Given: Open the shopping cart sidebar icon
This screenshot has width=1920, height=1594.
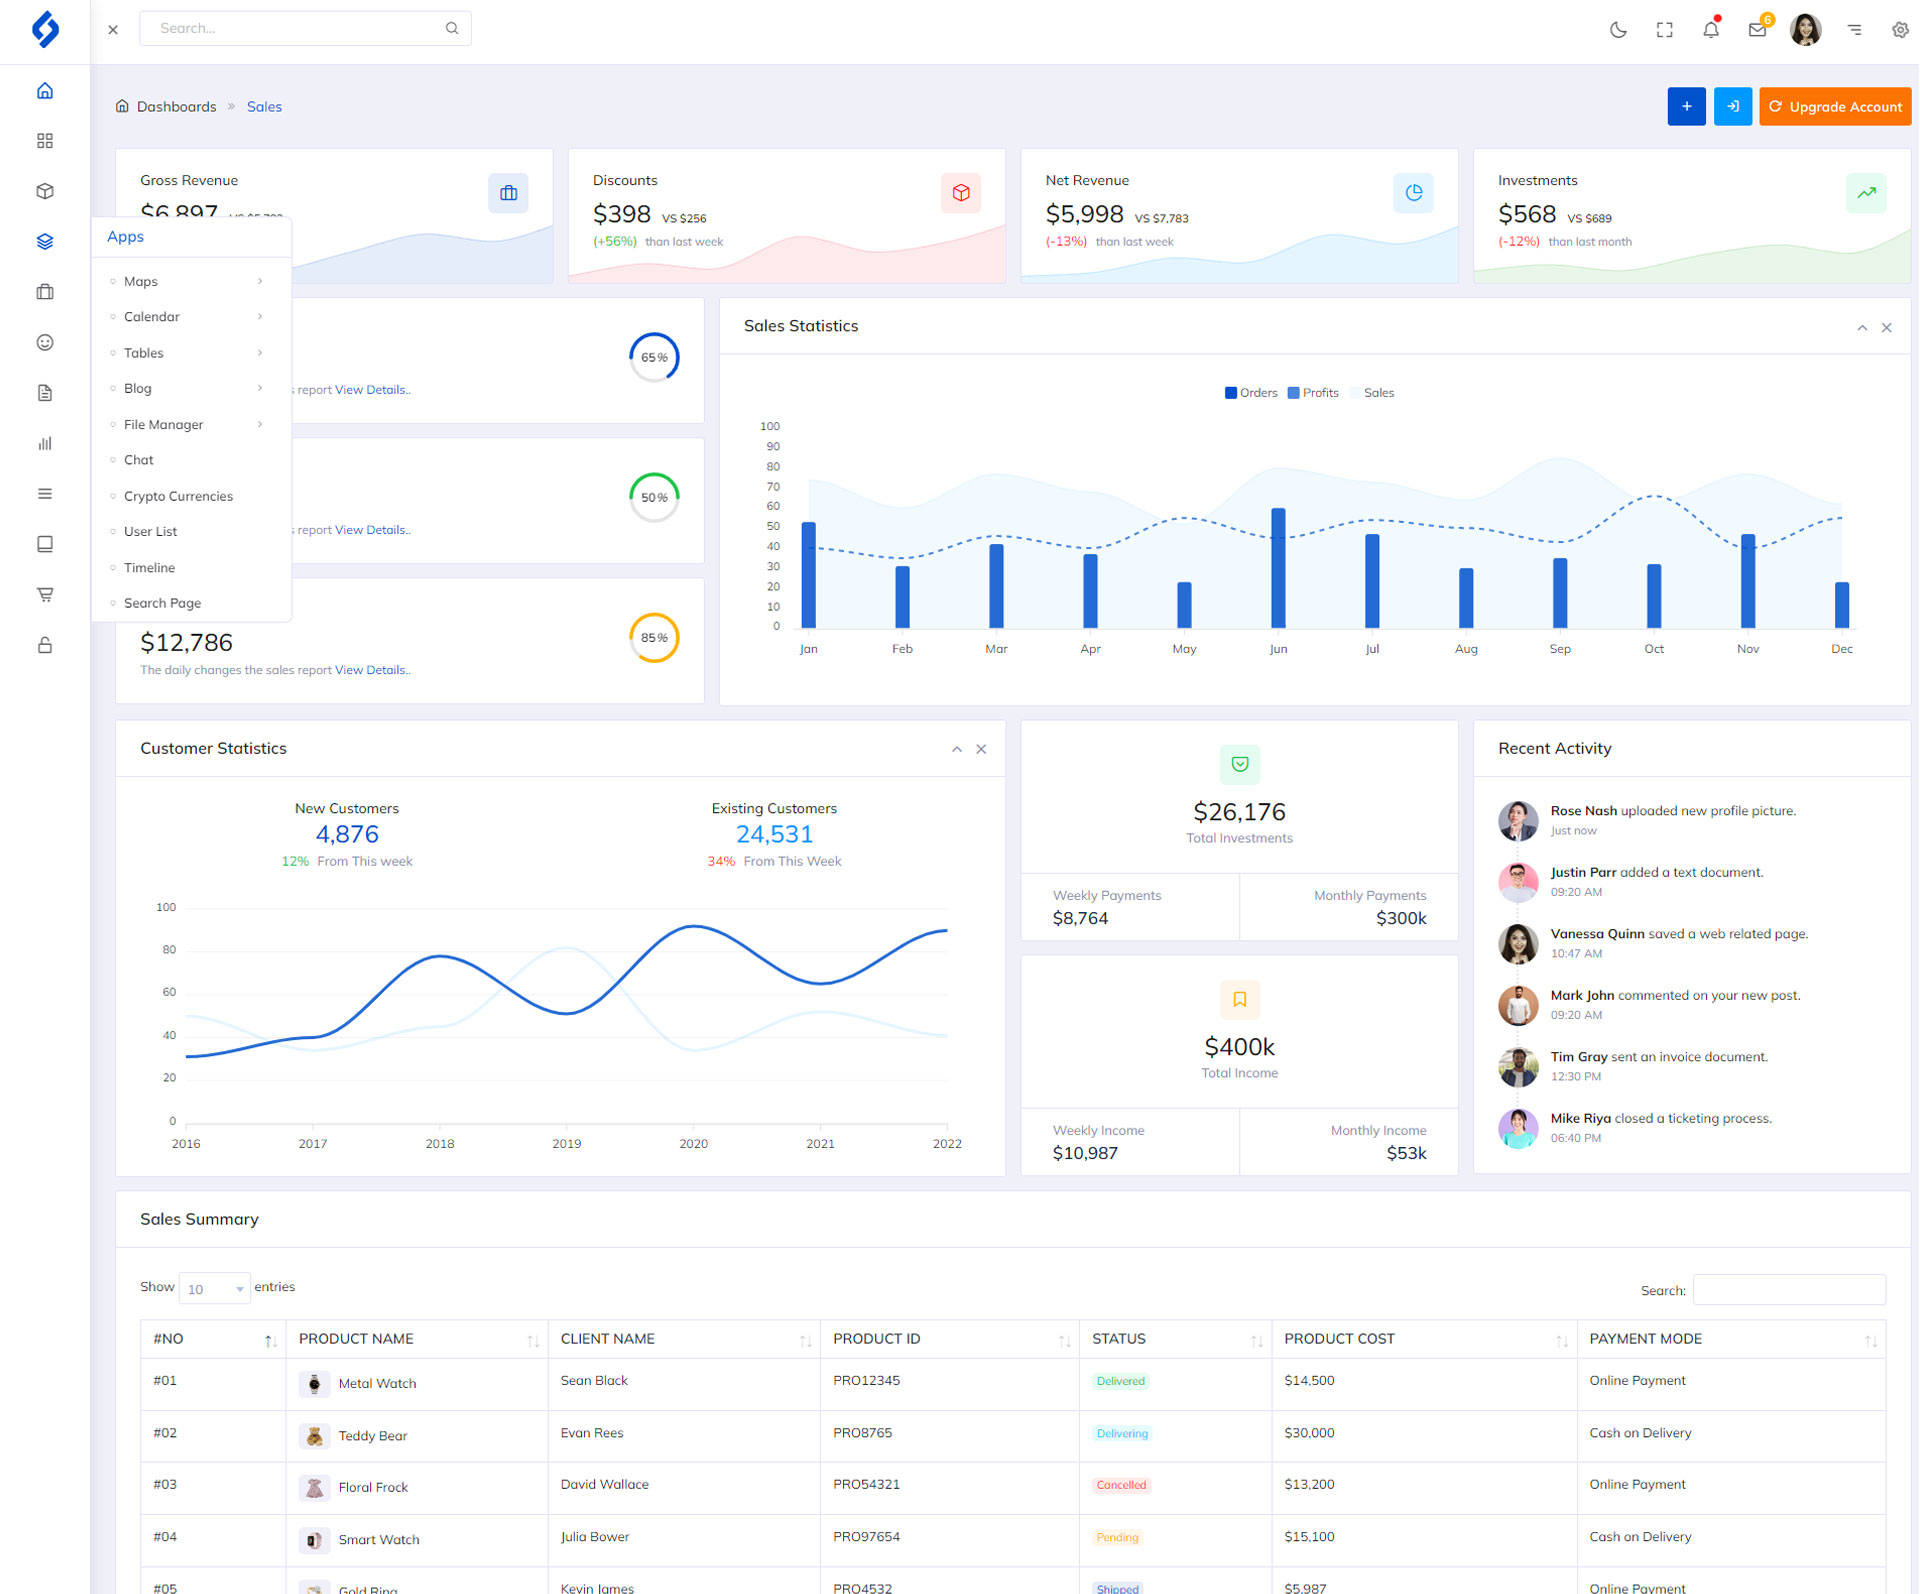Looking at the screenshot, I should click(x=45, y=595).
